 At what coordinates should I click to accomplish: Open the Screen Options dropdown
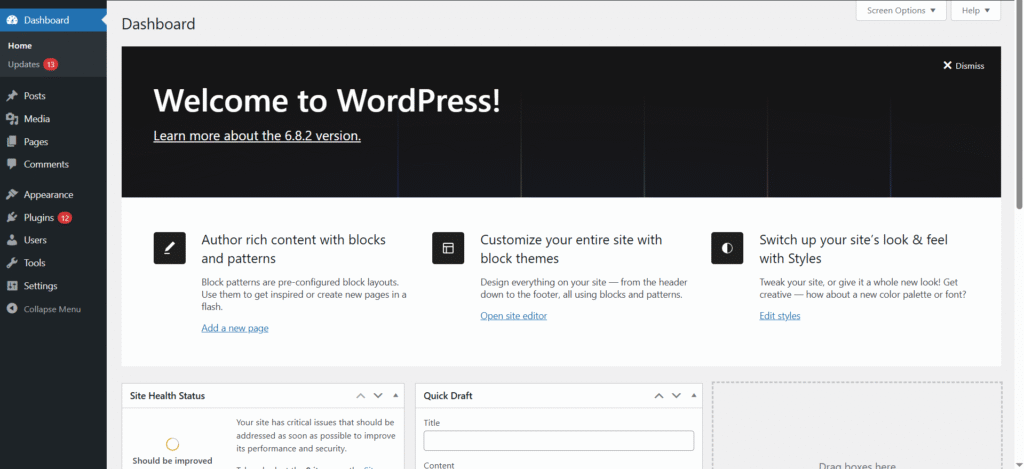[x=901, y=10]
